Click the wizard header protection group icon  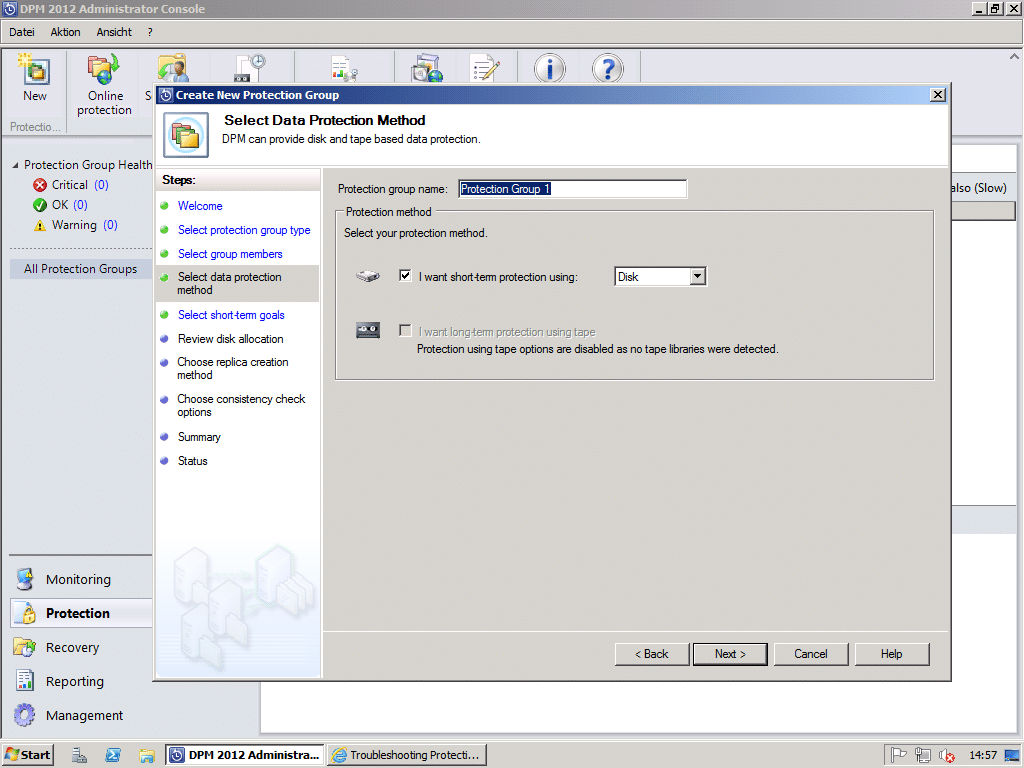point(186,135)
